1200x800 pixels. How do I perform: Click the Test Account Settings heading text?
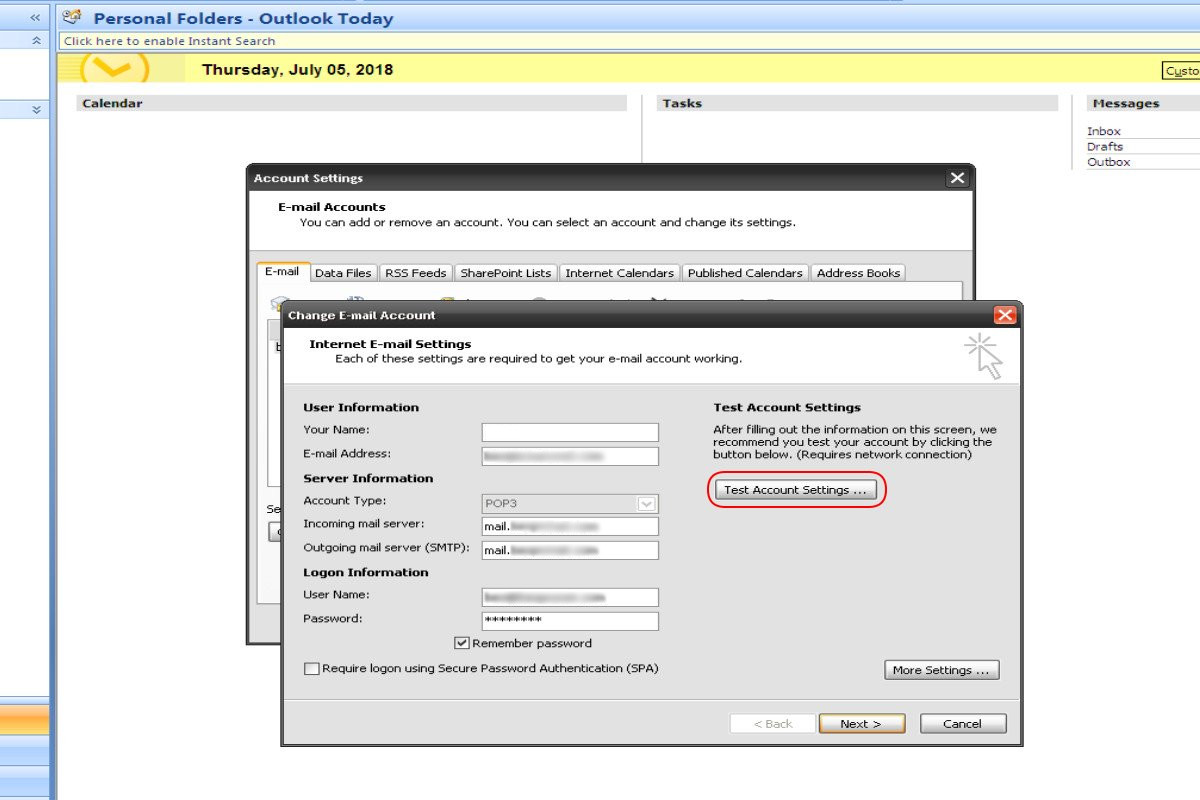[x=787, y=408]
